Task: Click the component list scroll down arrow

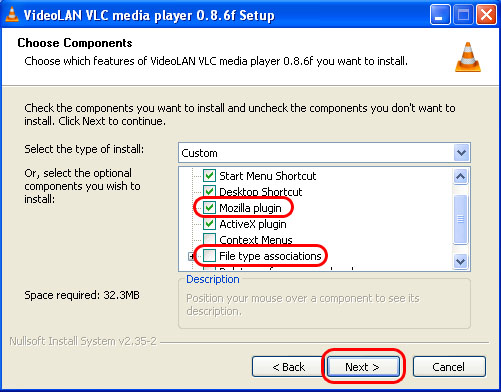Action: [460, 261]
